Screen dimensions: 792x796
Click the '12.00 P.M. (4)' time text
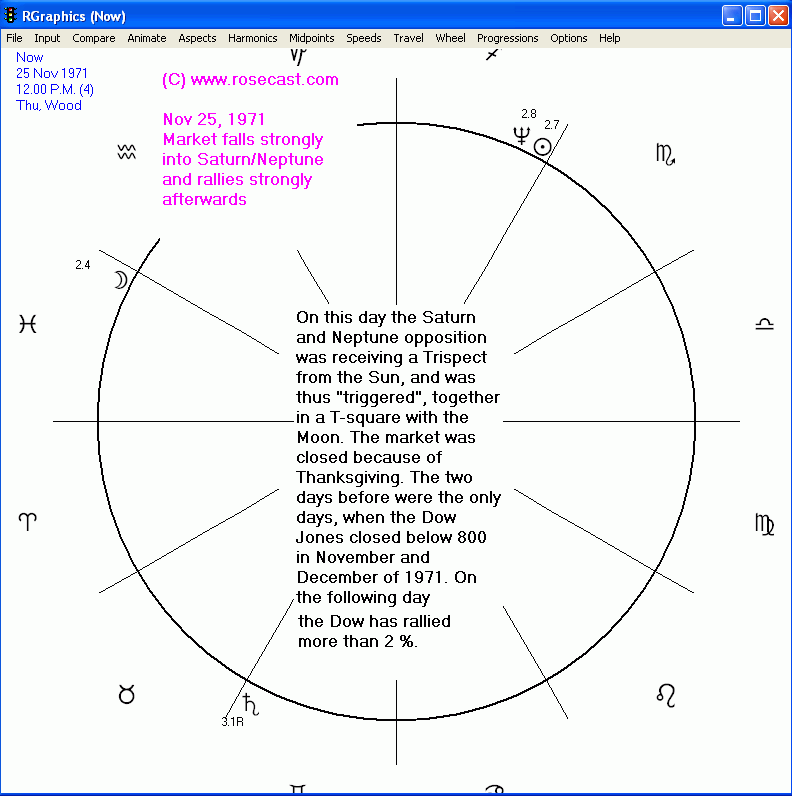(x=55, y=89)
